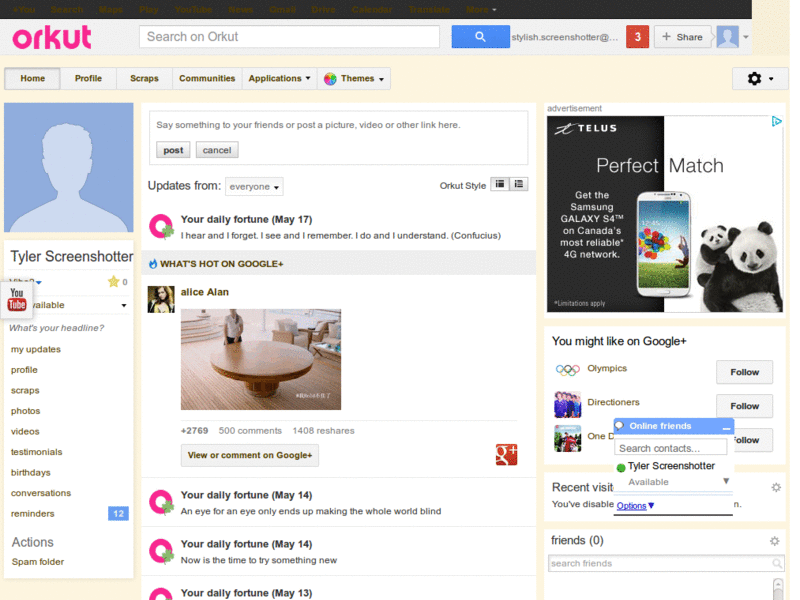This screenshot has height=600, width=800.
Task: Open the Profile tab in the navigation bar
Action: (88, 79)
